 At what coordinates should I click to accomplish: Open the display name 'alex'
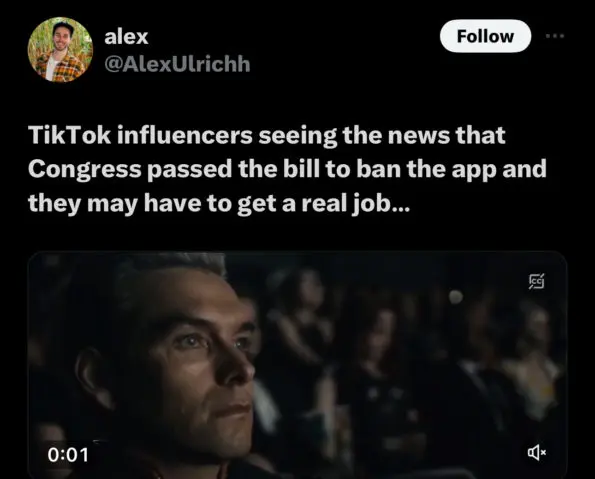pyautogui.click(x=126, y=37)
